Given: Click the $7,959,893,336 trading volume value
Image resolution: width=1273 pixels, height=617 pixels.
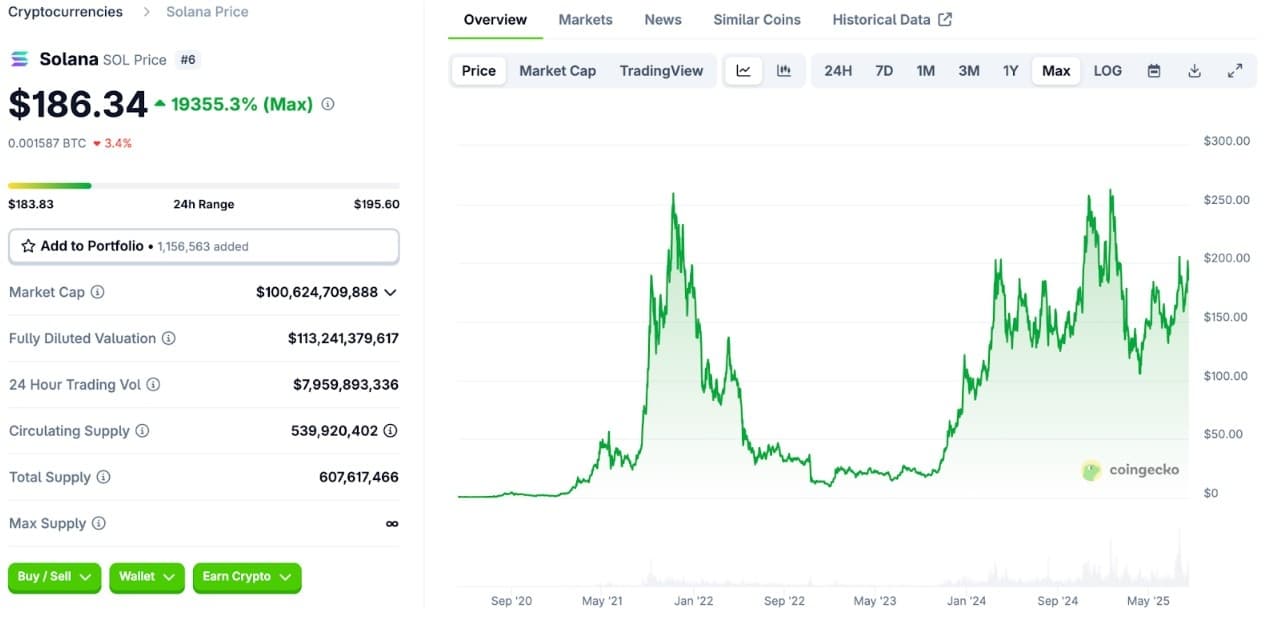Looking at the screenshot, I should point(346,384).
